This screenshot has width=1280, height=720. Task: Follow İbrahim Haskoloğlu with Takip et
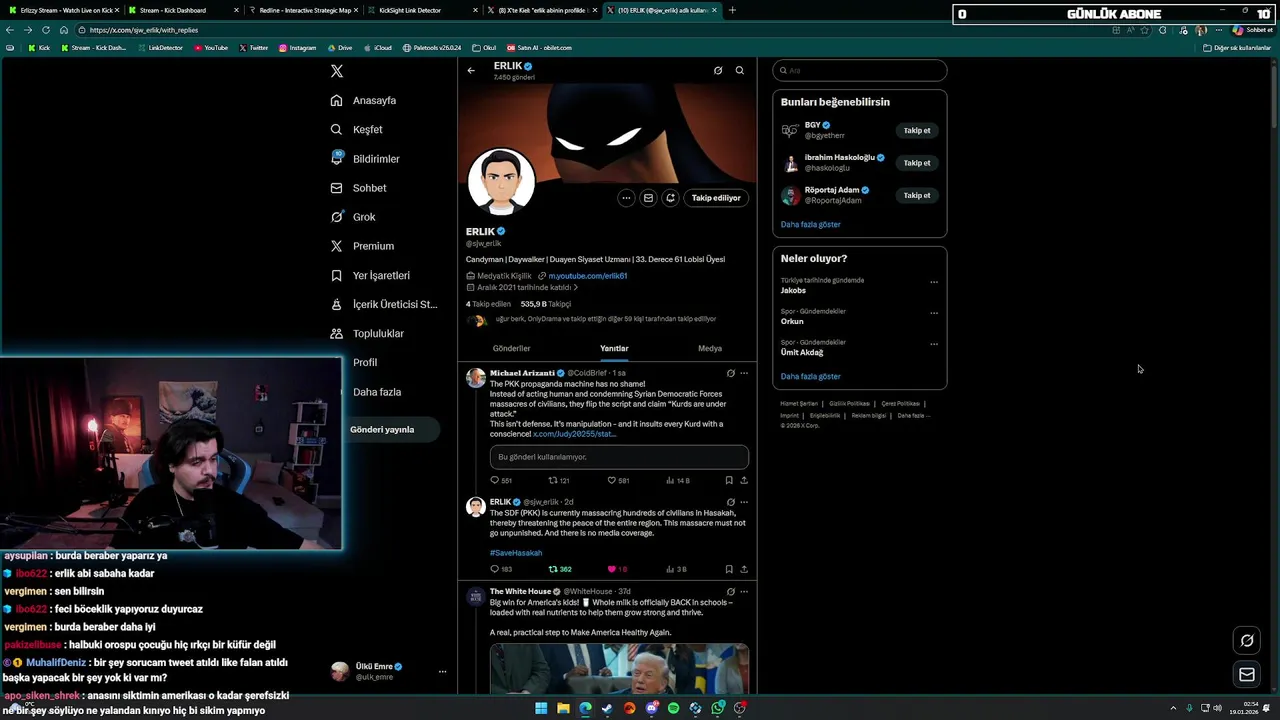pos(917,163)
